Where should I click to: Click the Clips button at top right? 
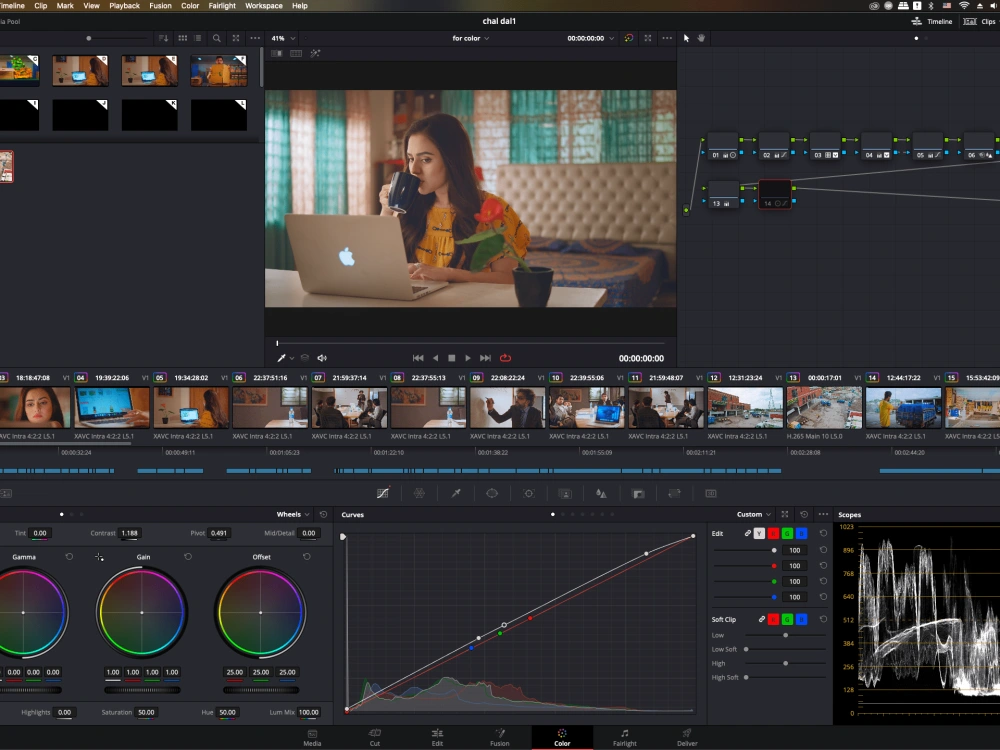[x=980, y=21]
